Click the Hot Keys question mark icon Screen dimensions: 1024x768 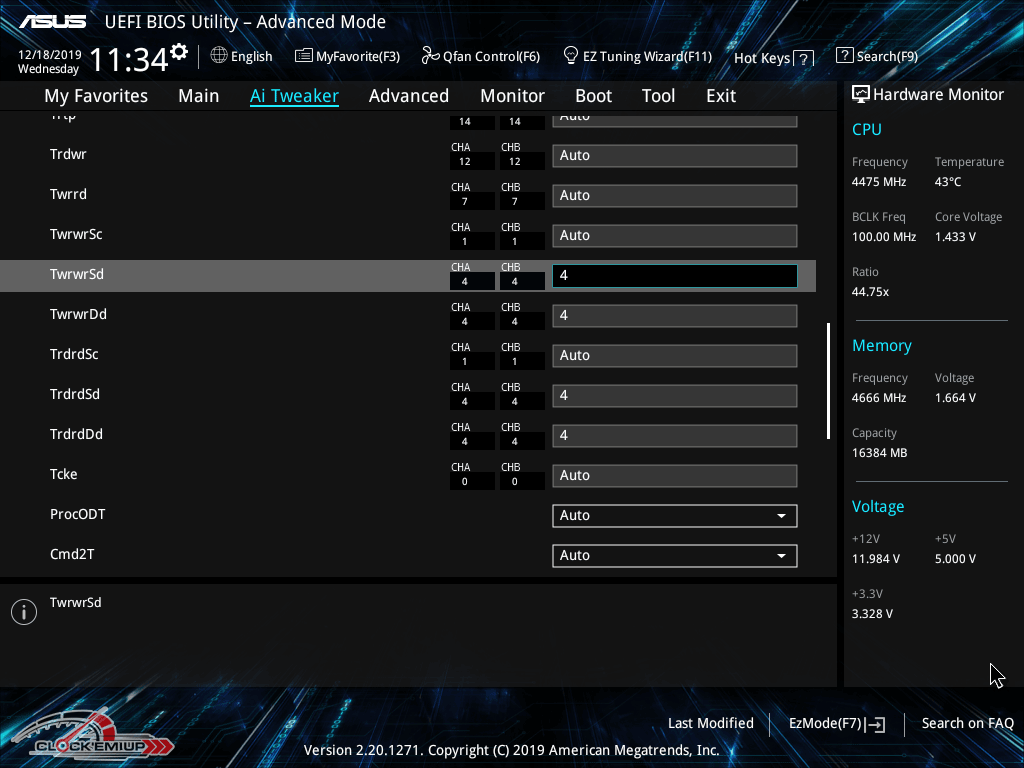[803, 59]
